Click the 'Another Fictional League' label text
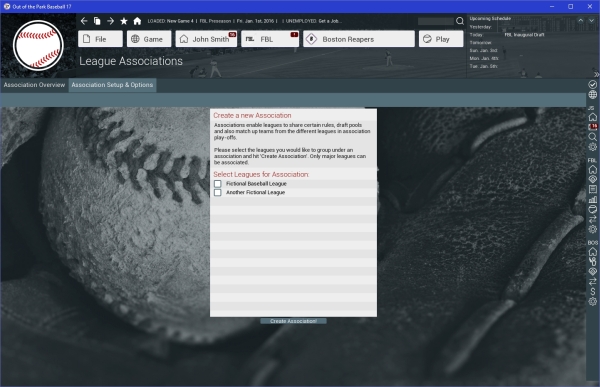The height and width of the screenshot is (387, 600). [255, 193]
